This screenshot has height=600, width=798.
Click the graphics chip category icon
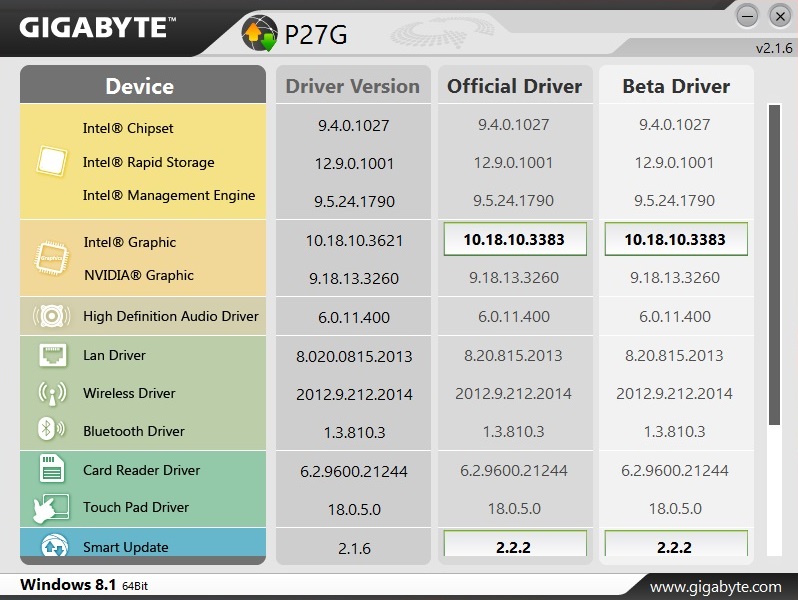point(50,257)
